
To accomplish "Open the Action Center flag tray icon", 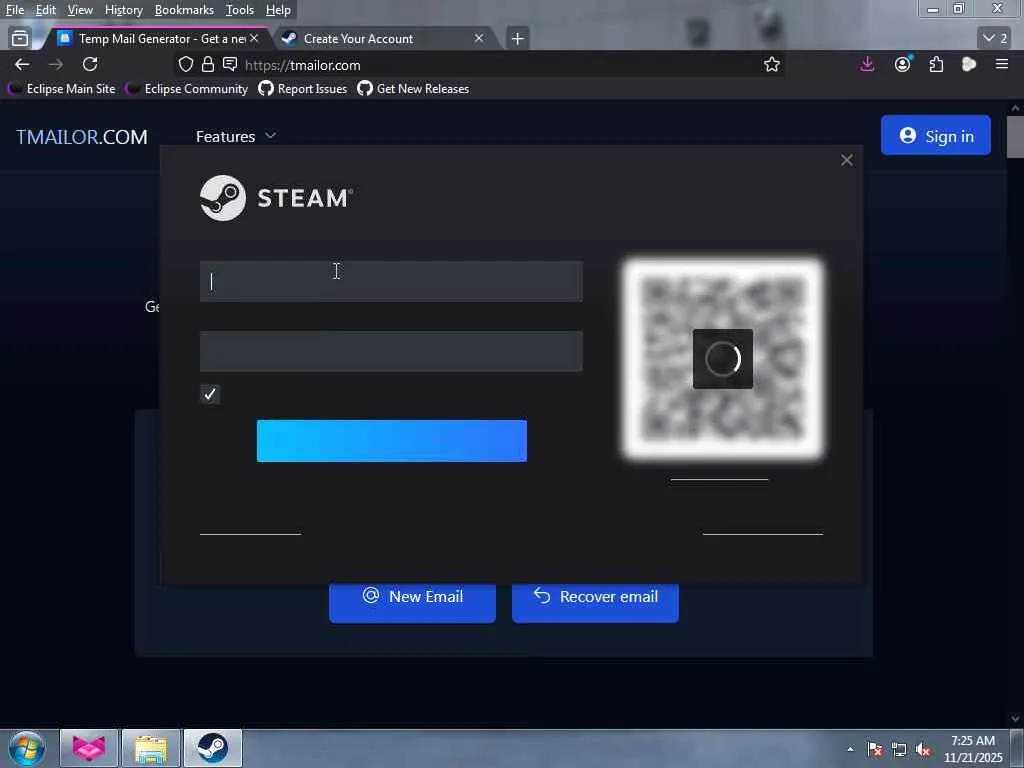I will (x=875, y=750).
